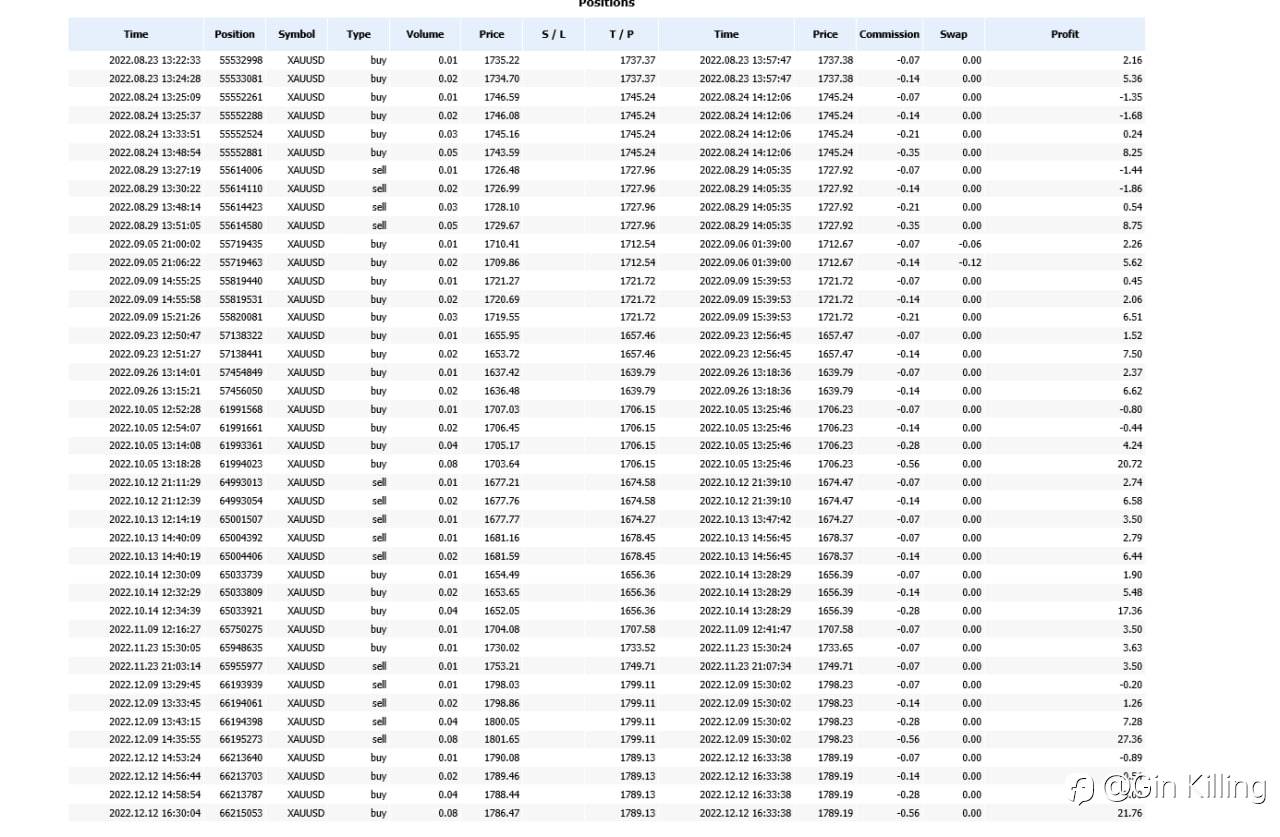Image resolution: width=1280 pixels, height=837 pixels.
Task: Click the swap value -0.06
Action: click(970, 244)
